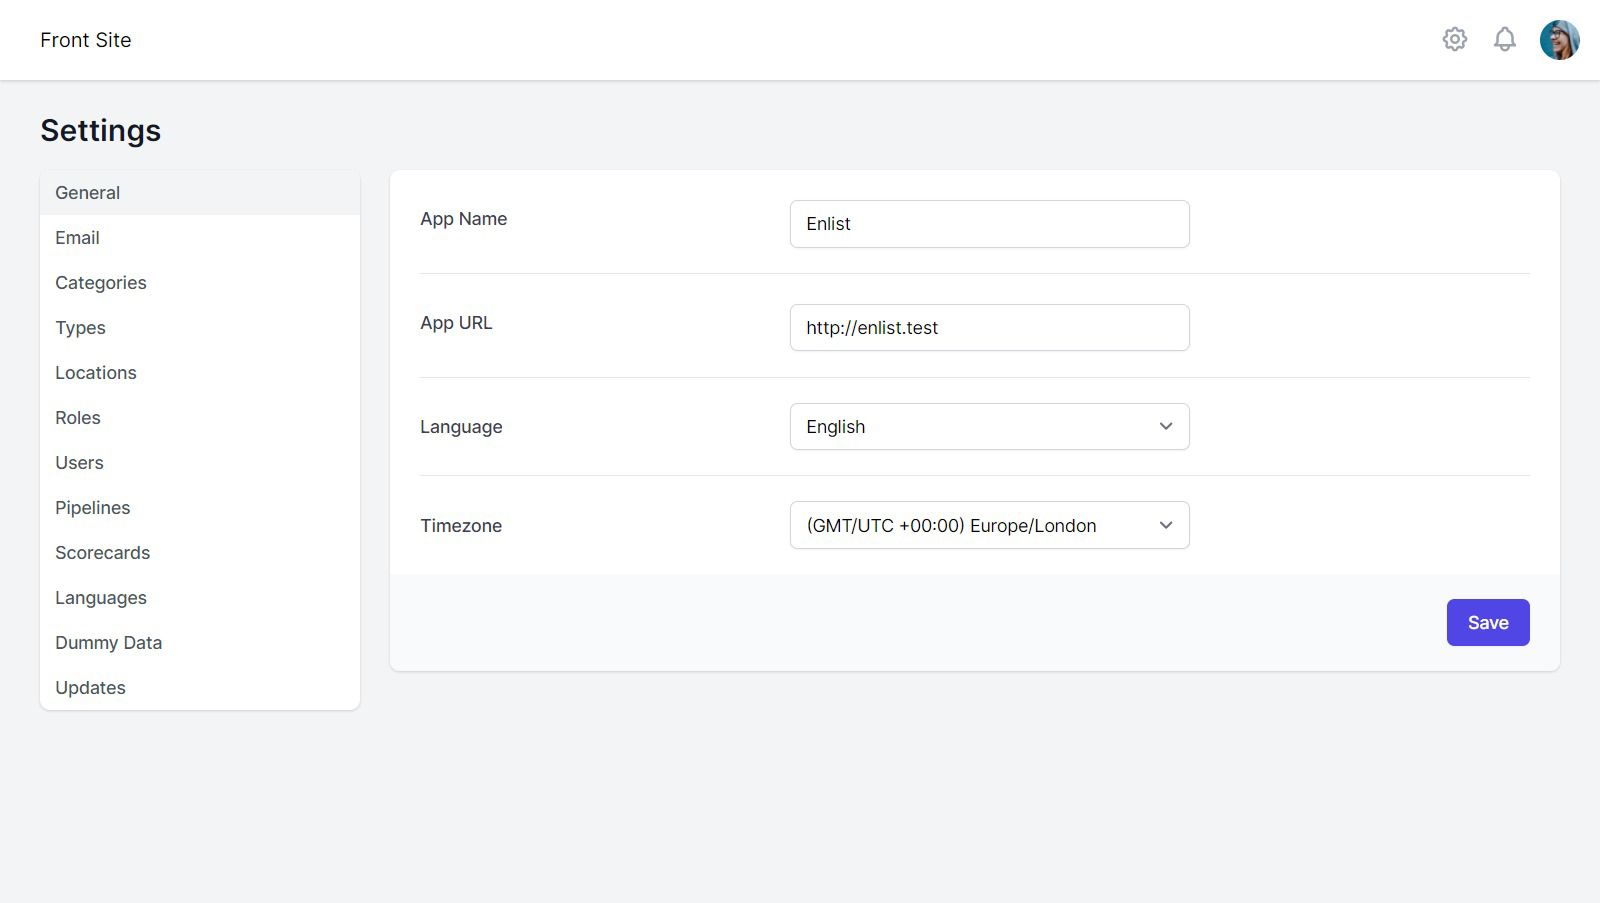The height and width of the screenshot is (903, 1600).
Task: Open the Locations settings section
Action: [x=95, y=372]
